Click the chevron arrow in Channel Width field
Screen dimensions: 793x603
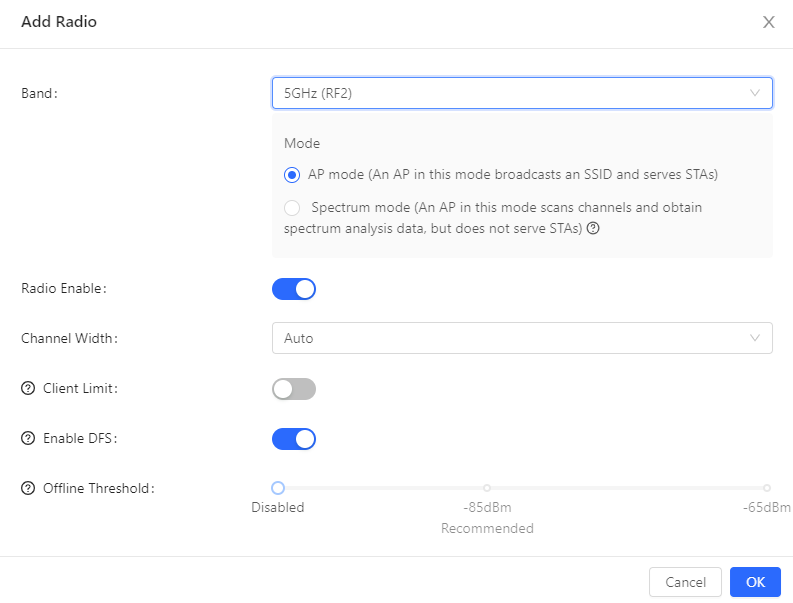tap(755, 338)
